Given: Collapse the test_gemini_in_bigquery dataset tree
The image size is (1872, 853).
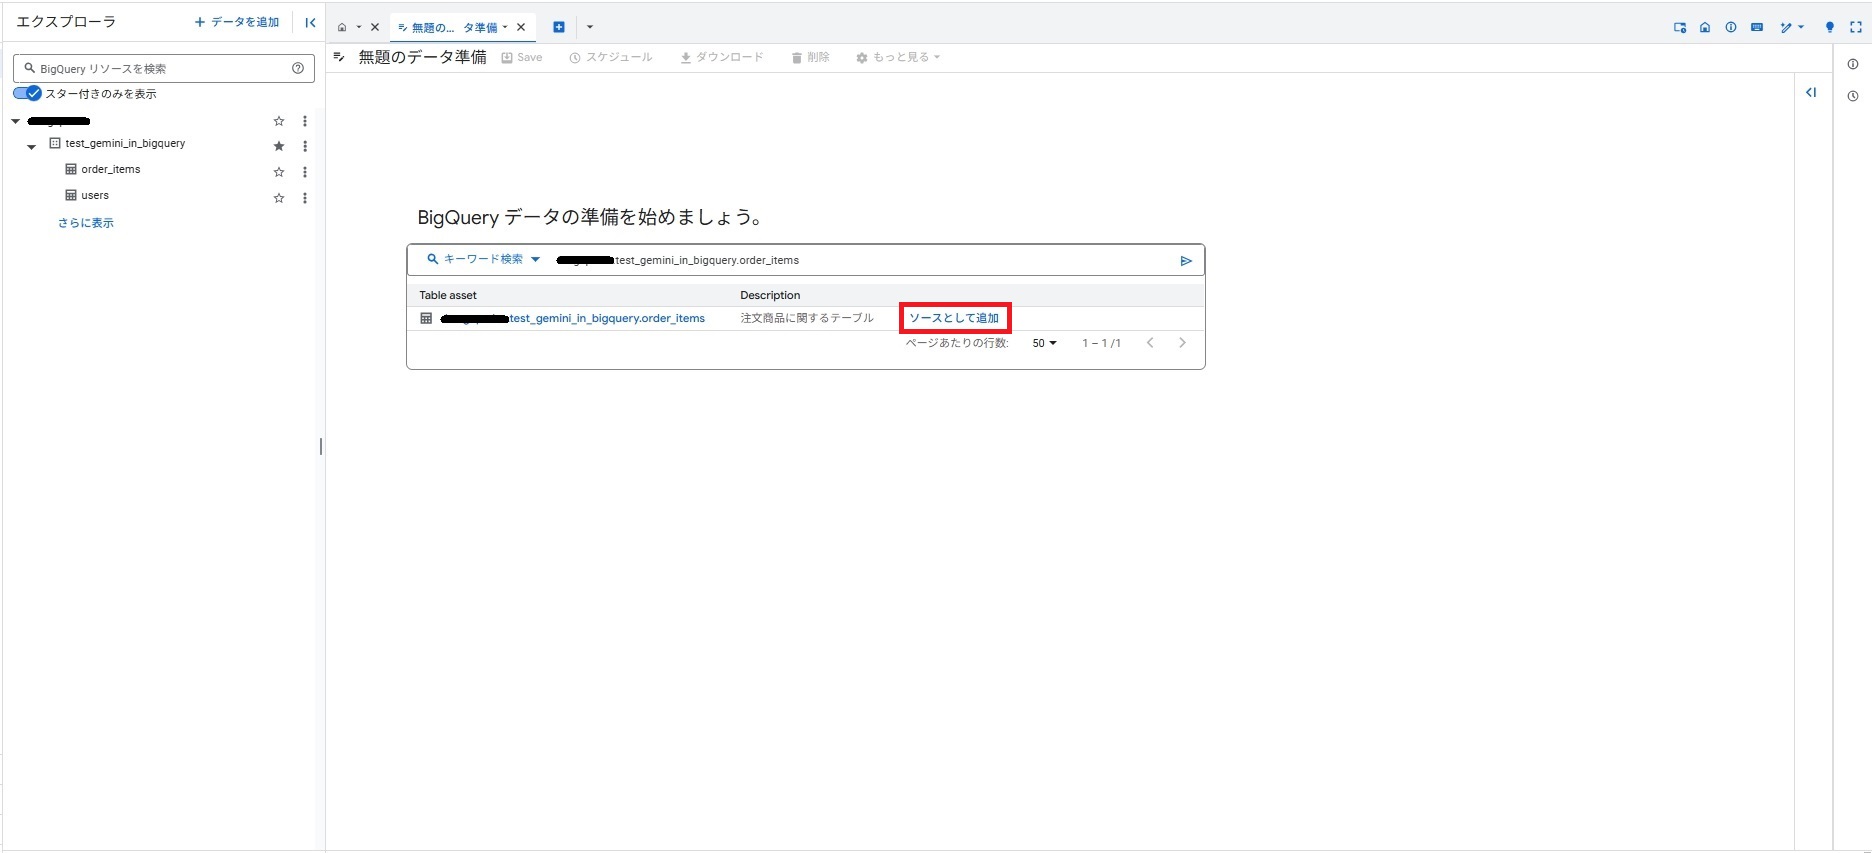Looking at the screenshot, I should click(31, 146).
